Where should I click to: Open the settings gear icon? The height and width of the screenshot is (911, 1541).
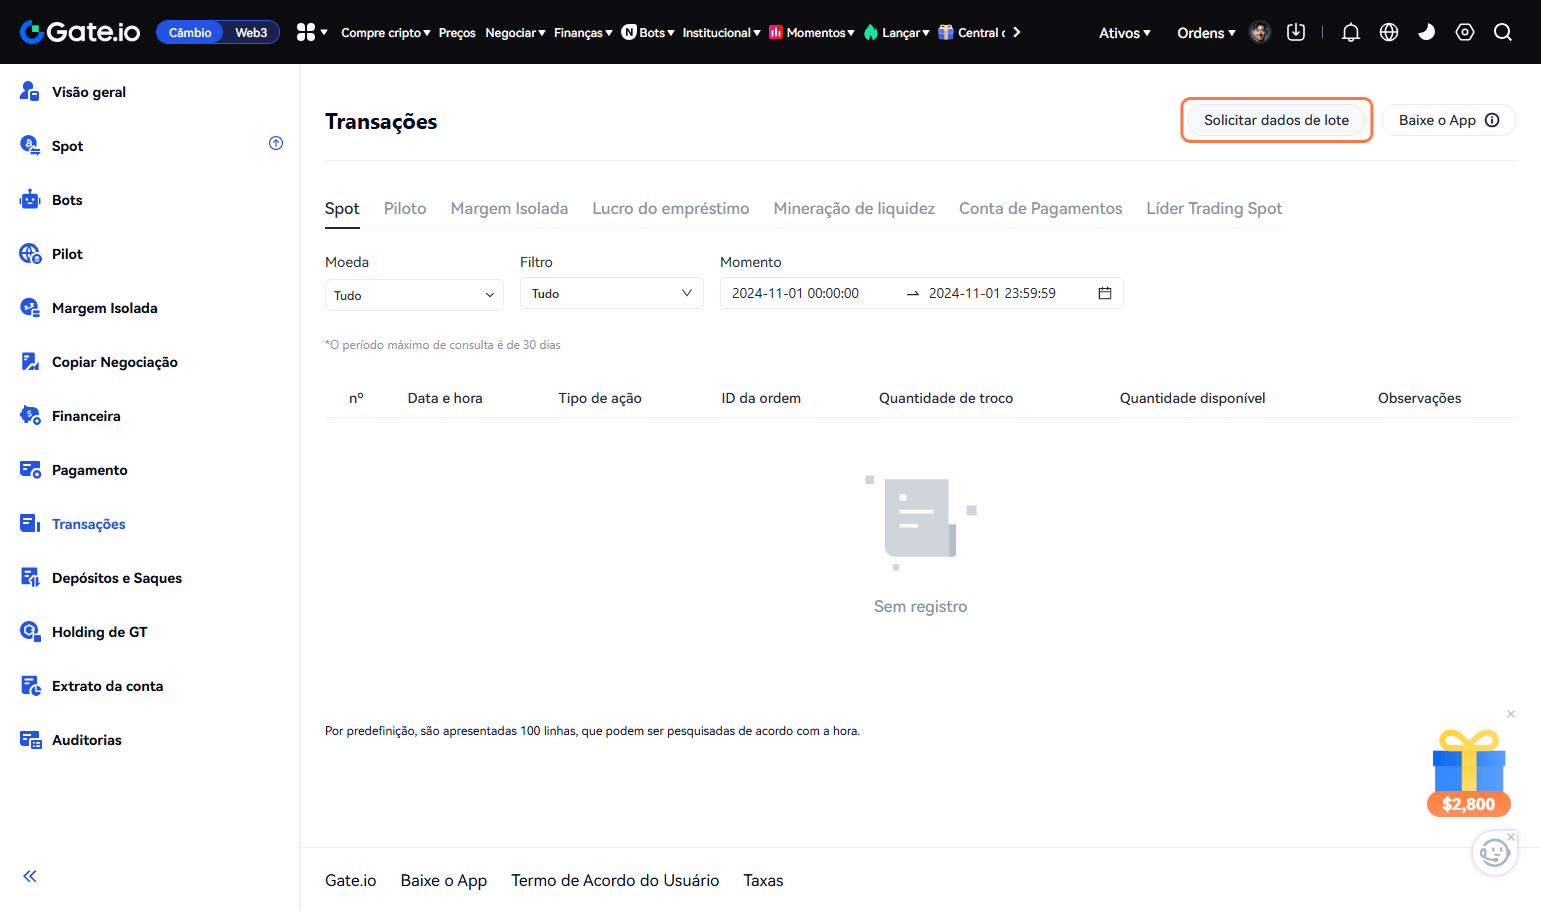tap(1465, 32)
